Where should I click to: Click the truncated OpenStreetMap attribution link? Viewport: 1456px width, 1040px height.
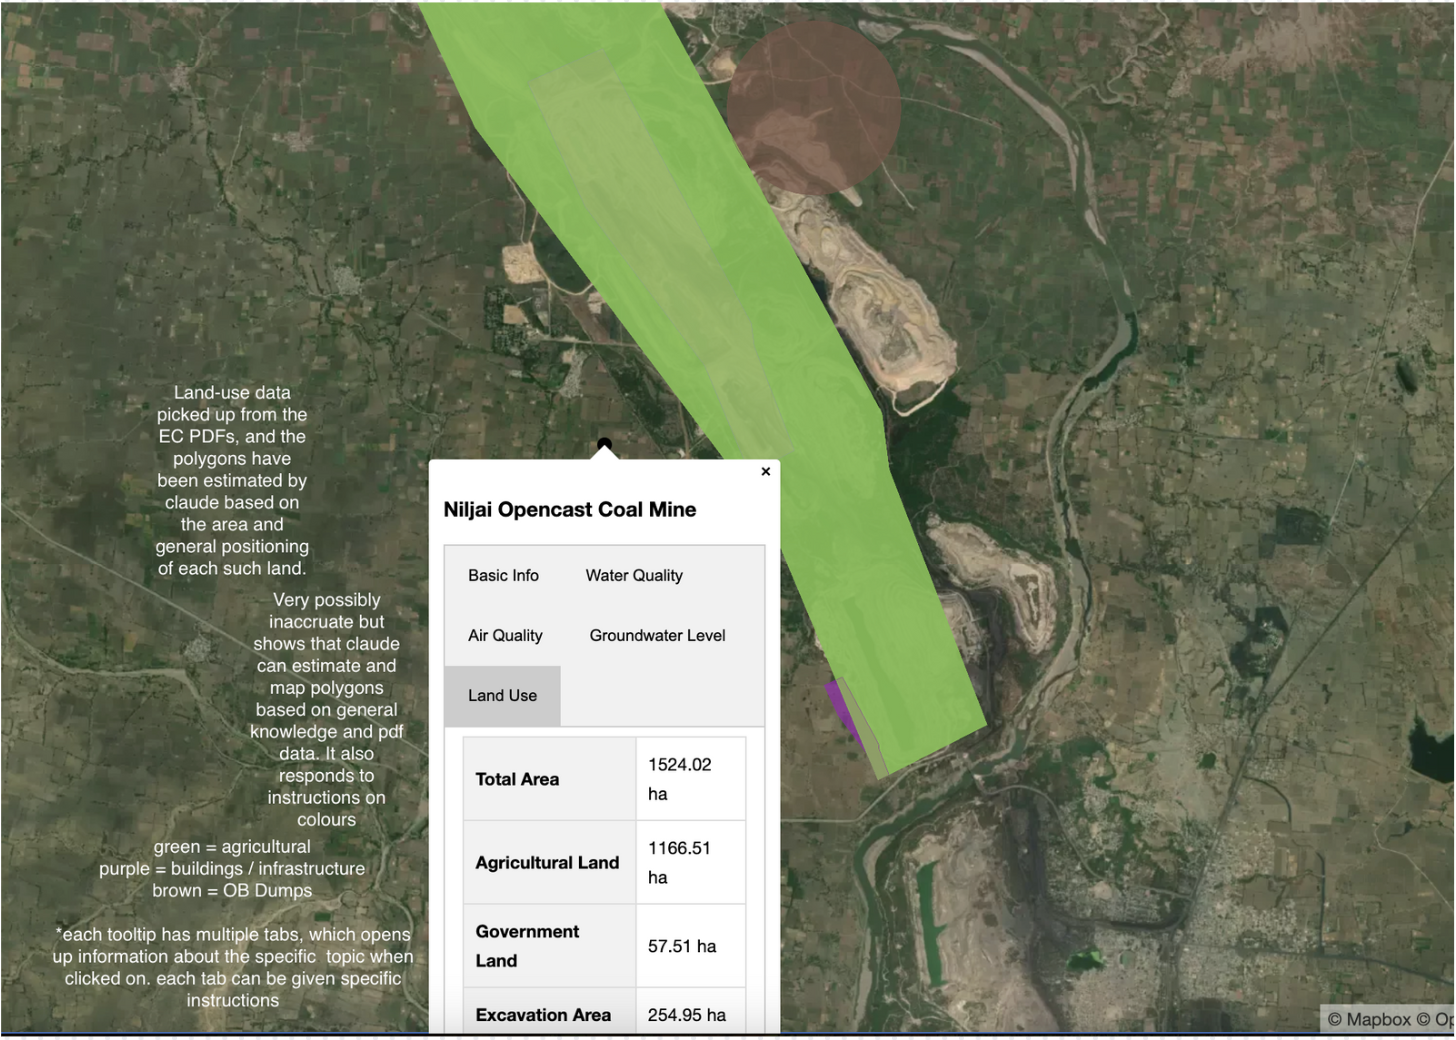(1444, 1020)
